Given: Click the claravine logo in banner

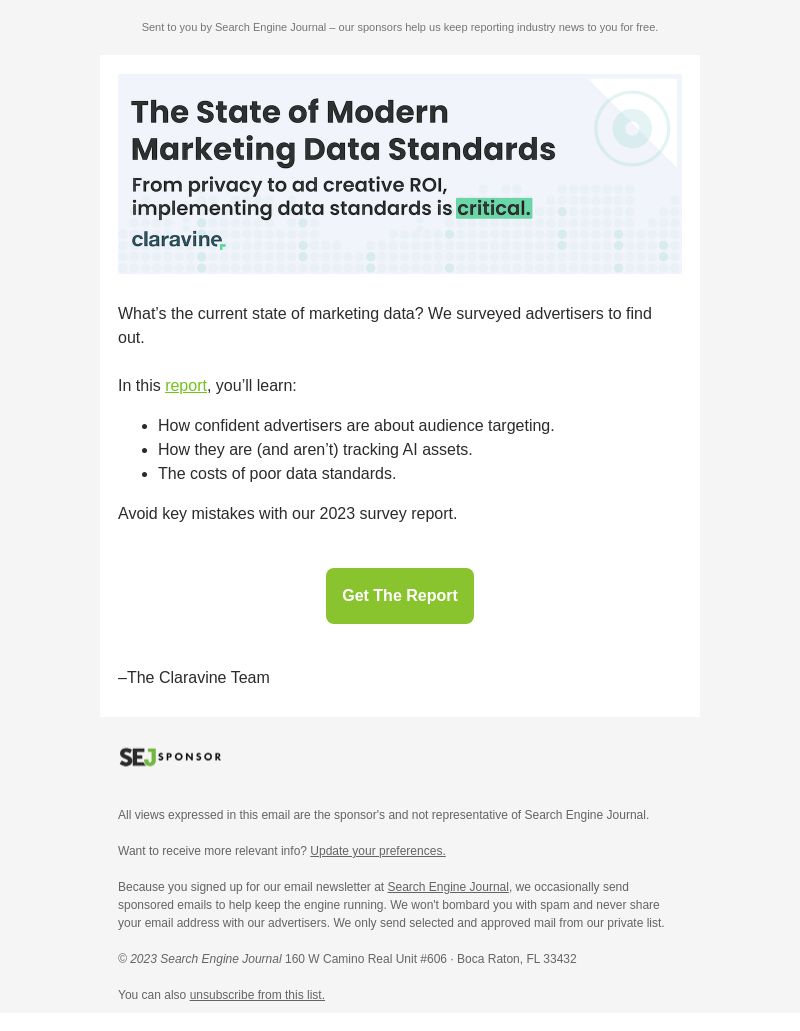Looking at the screenshot, I should tap(178, 239).
